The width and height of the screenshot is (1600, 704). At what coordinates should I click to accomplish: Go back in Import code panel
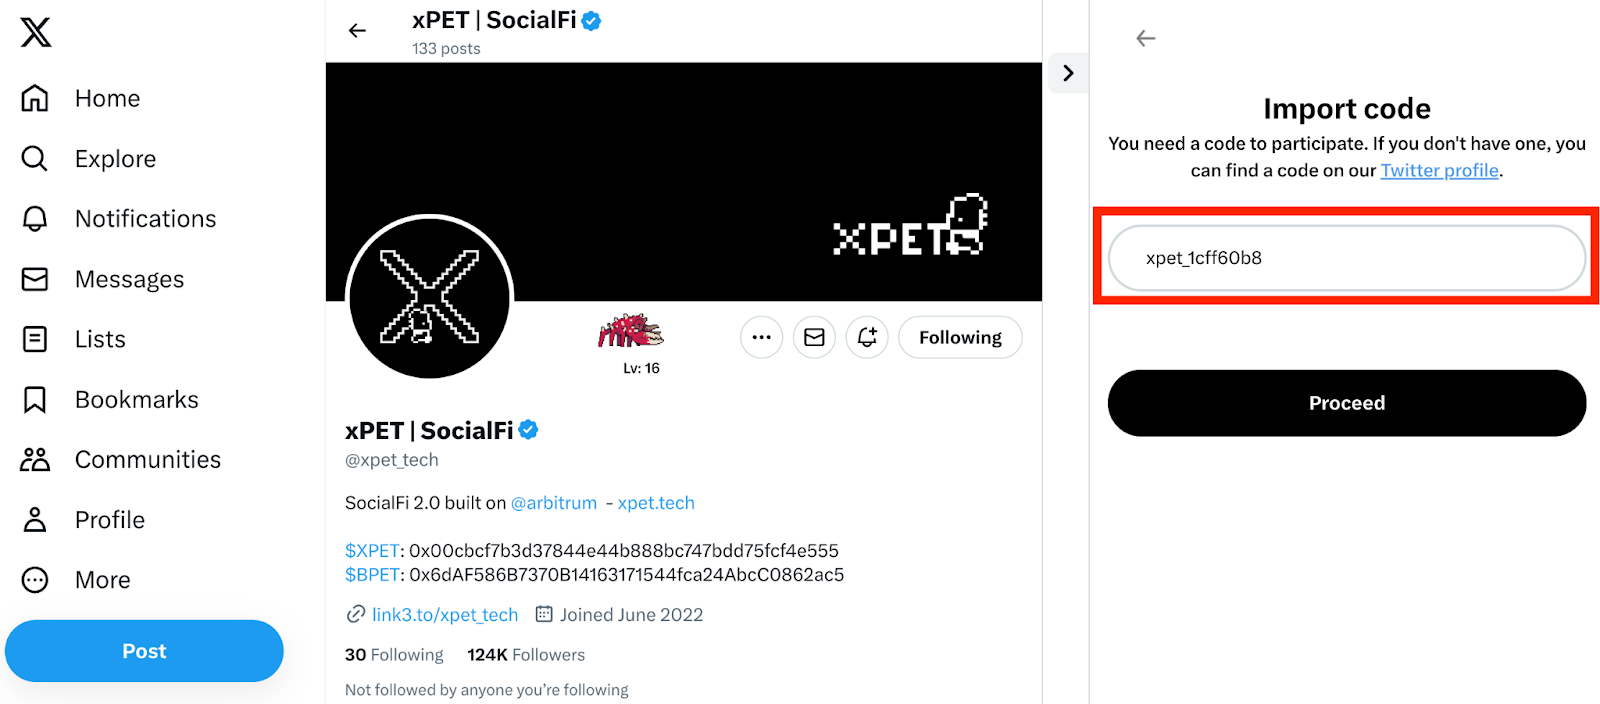tap(1146, 38)
